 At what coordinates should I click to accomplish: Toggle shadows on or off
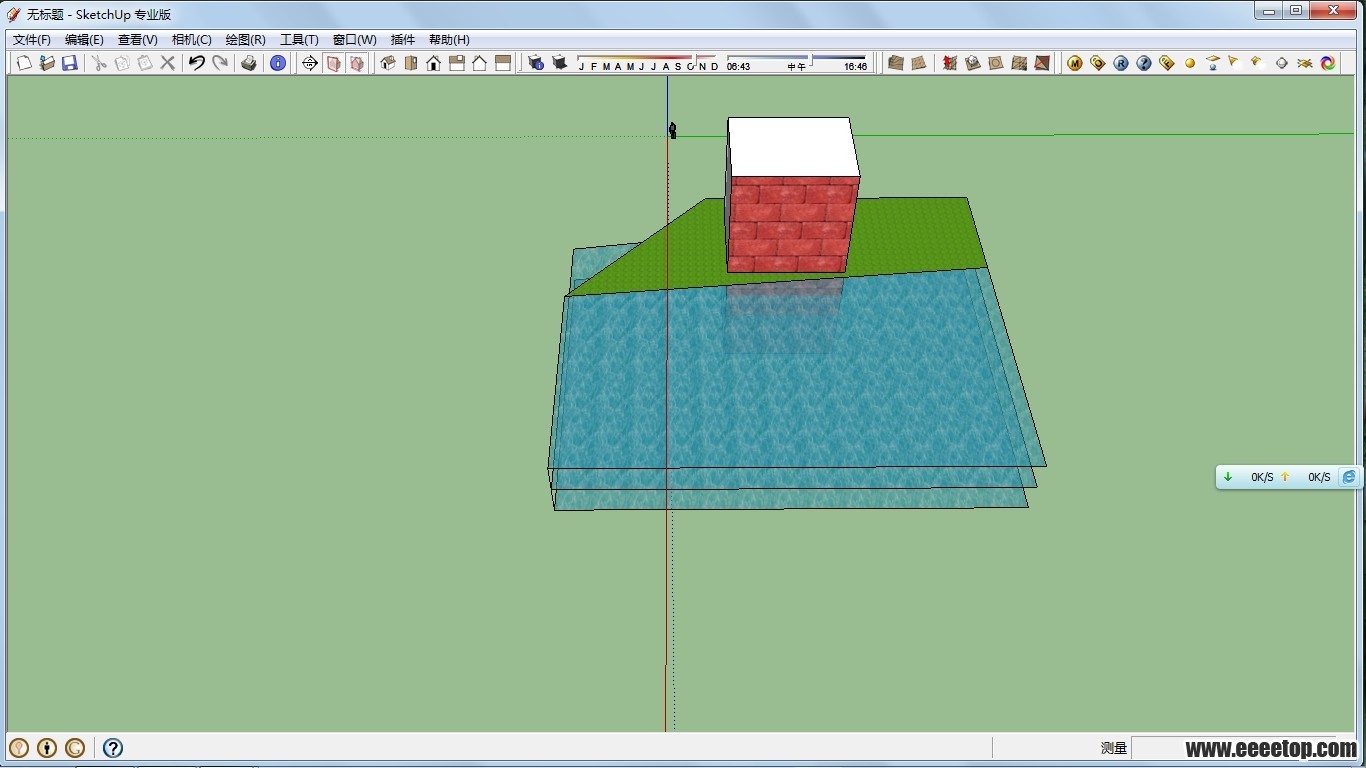click(559, 63)
